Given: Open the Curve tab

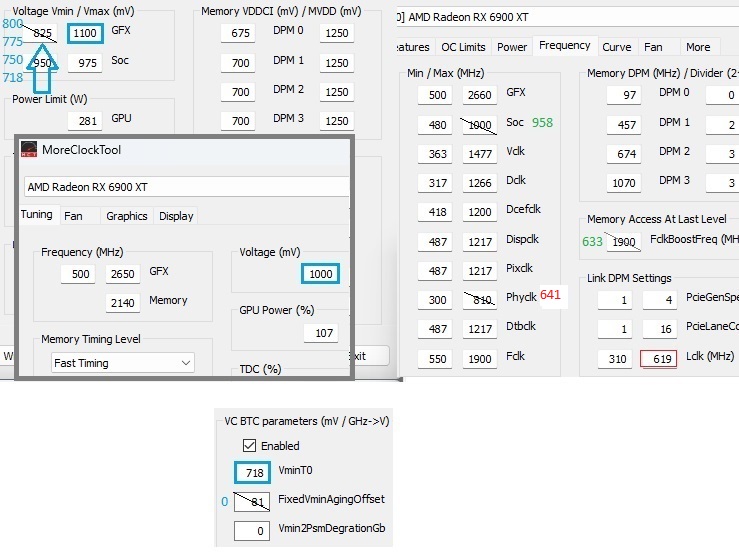Looking at the screenshot, I should pos(616,47).
